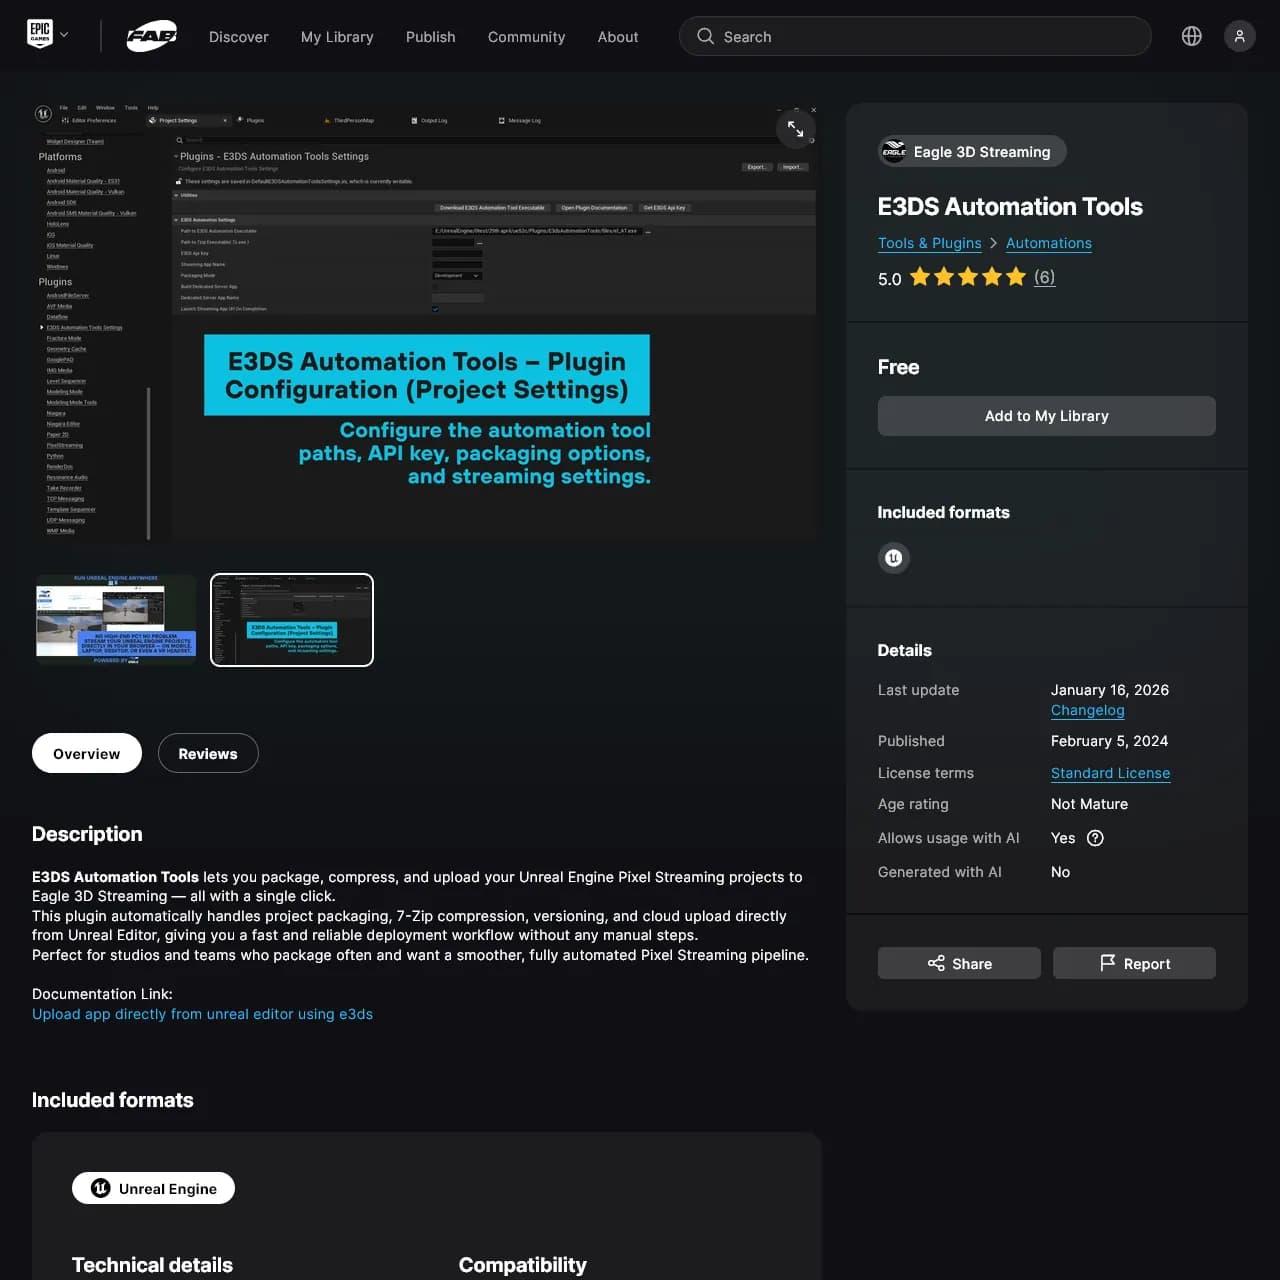The height and width of the screenshot is (1280, 1280).
Task: Open the Tools & Plugins category link
Action: point(930,243)
